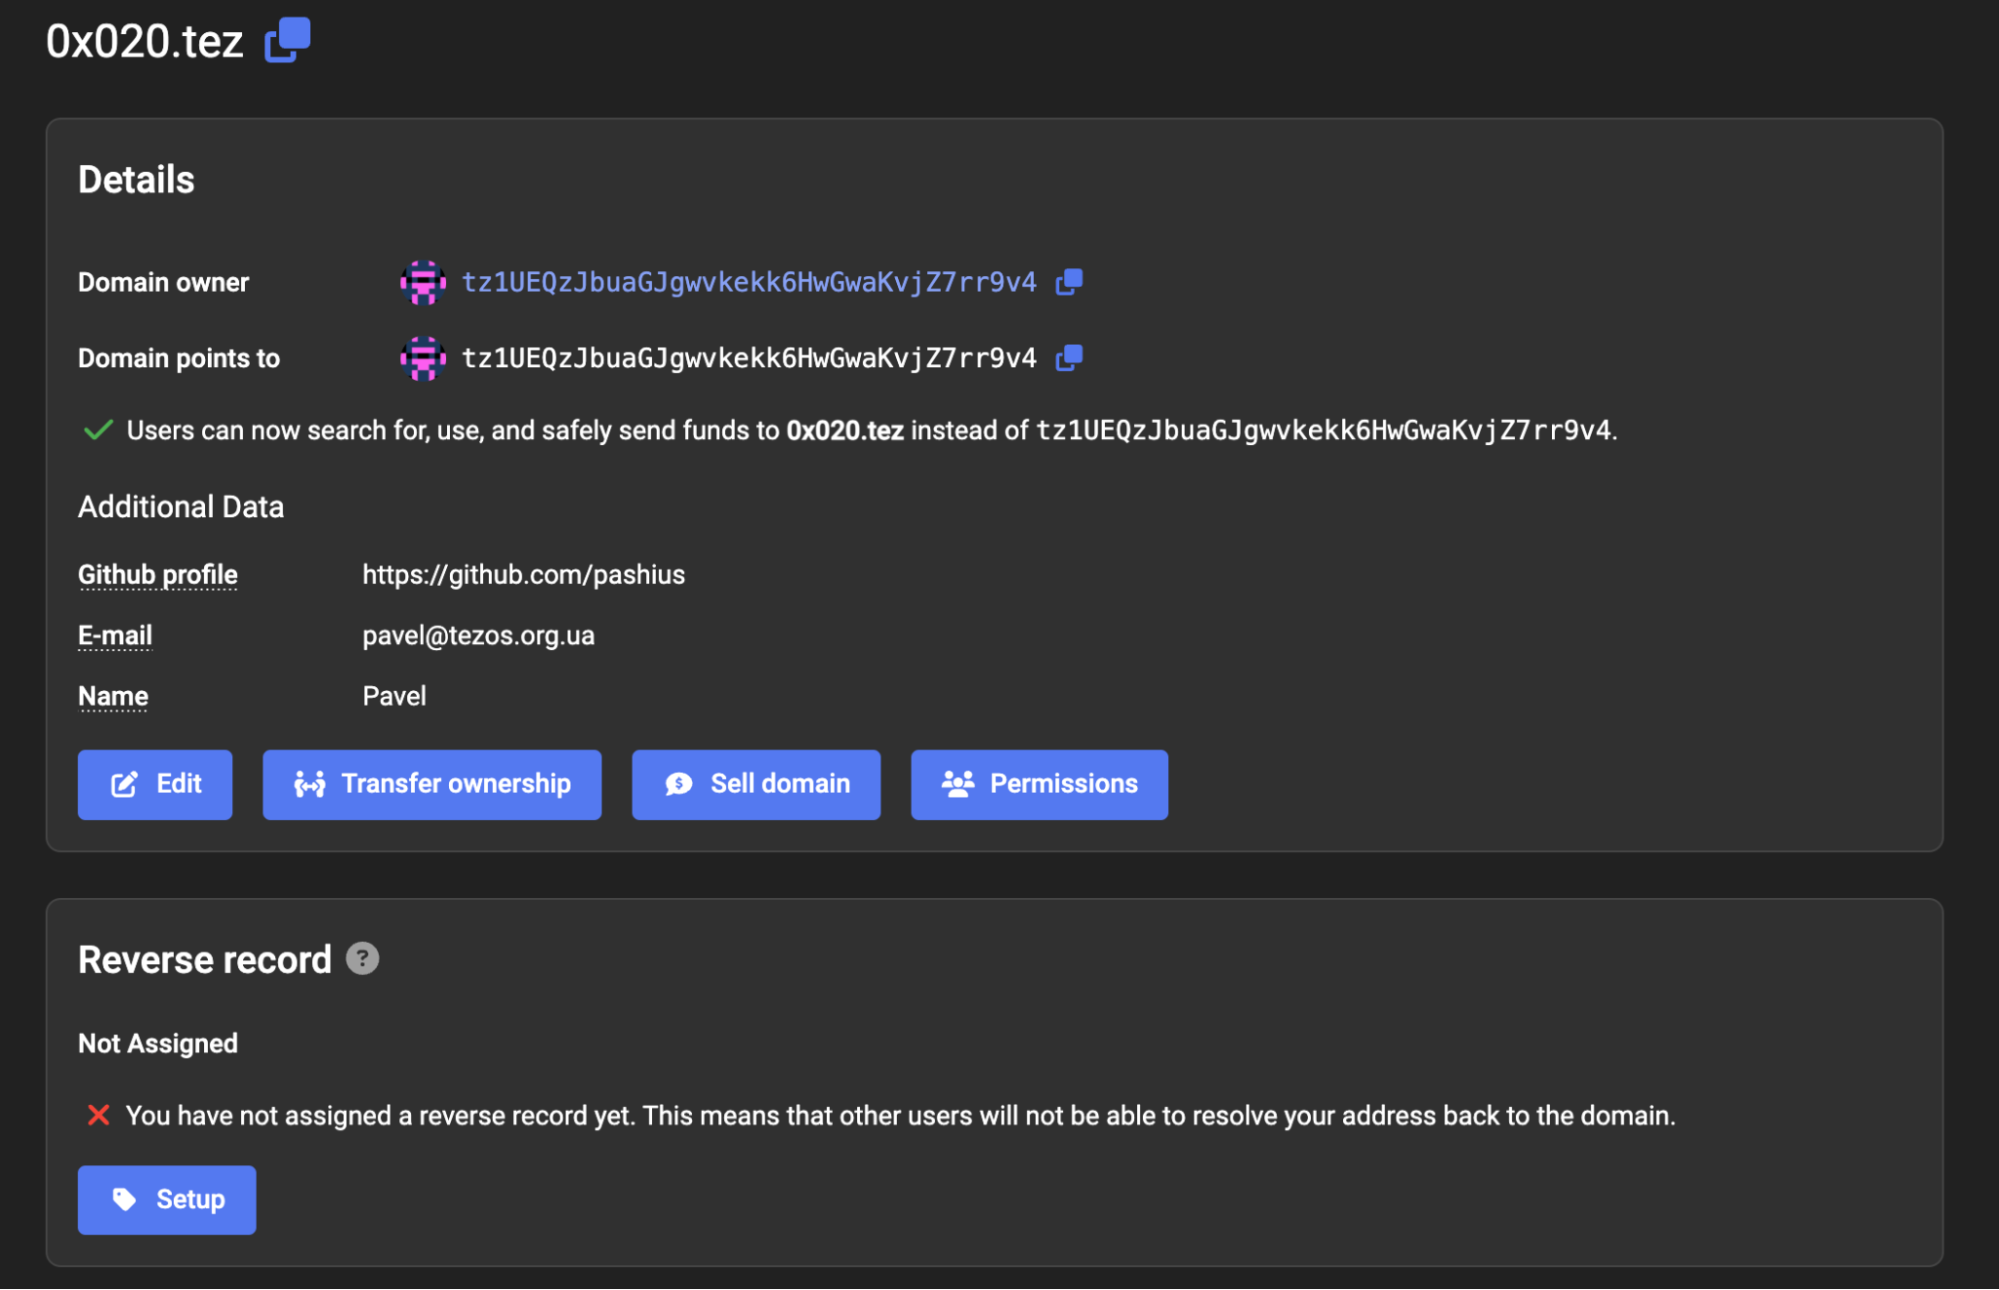The height and width of the screenshot is (1290, 1999).
Task: Click the Github profile label
Action: (x=158, y=574)
